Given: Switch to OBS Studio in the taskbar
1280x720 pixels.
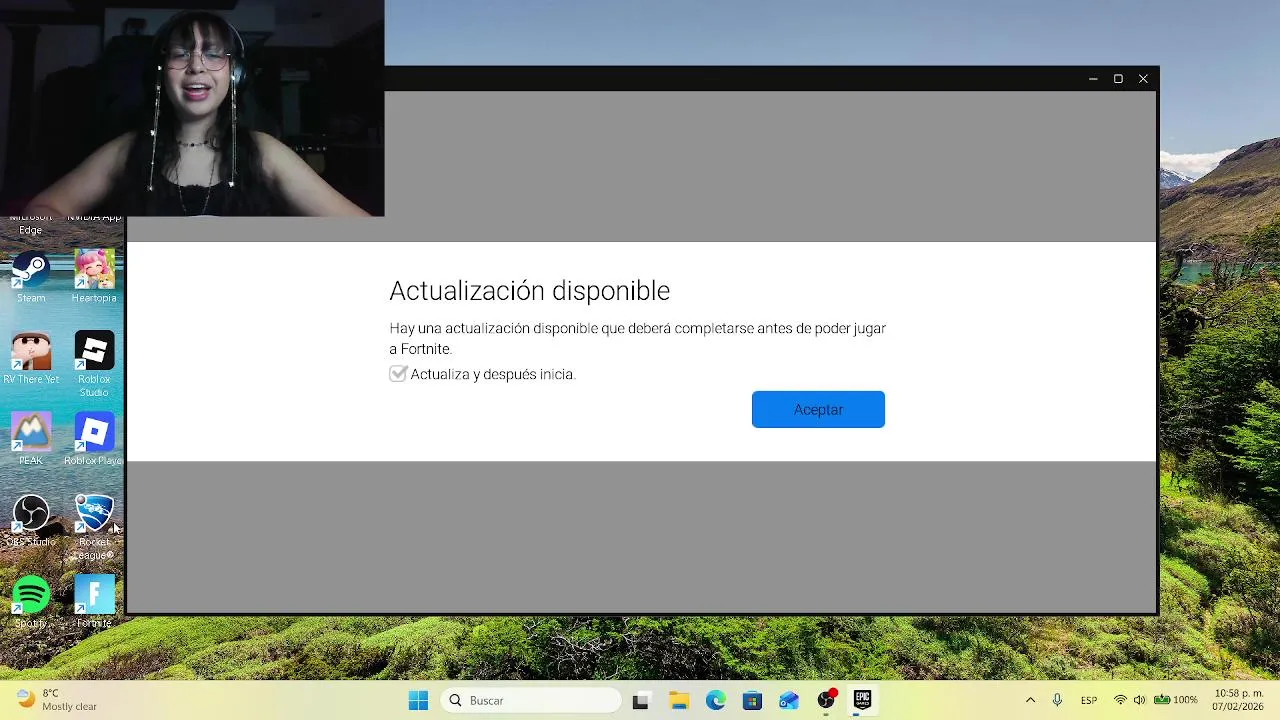Looking at the screenshot, I should point(826,700).
